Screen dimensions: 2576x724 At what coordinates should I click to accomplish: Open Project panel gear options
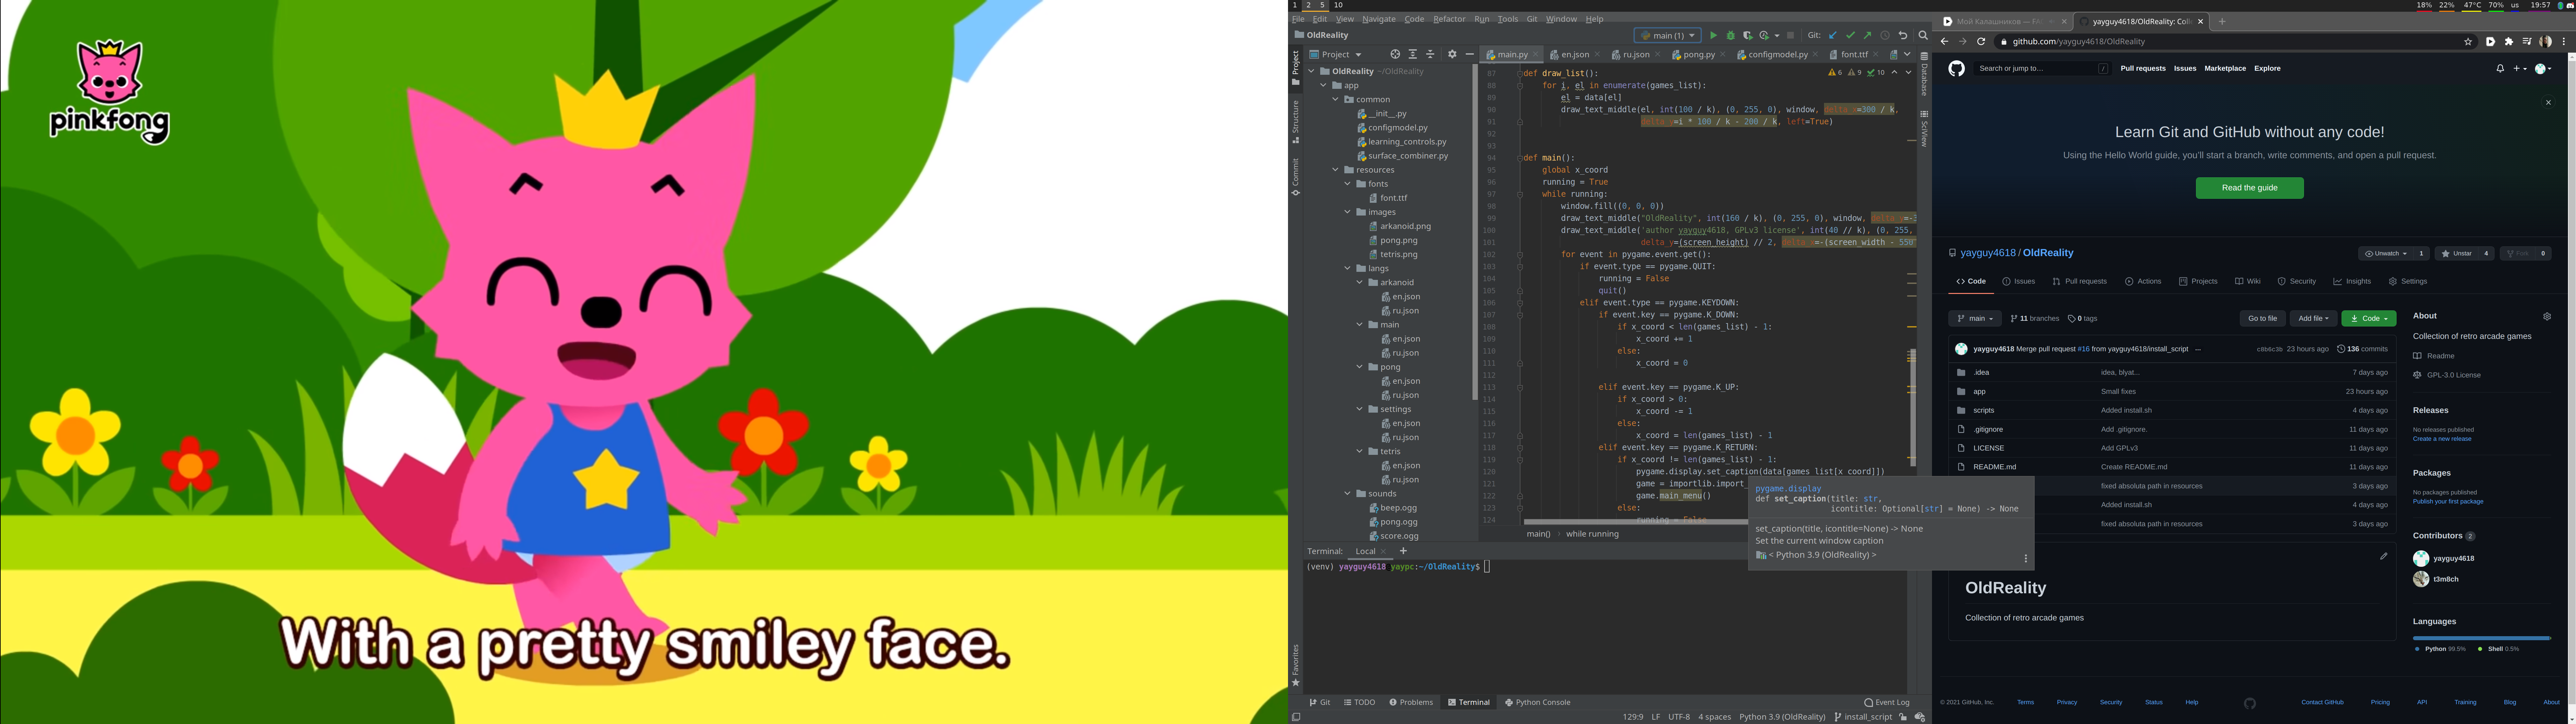point(1452,54)
